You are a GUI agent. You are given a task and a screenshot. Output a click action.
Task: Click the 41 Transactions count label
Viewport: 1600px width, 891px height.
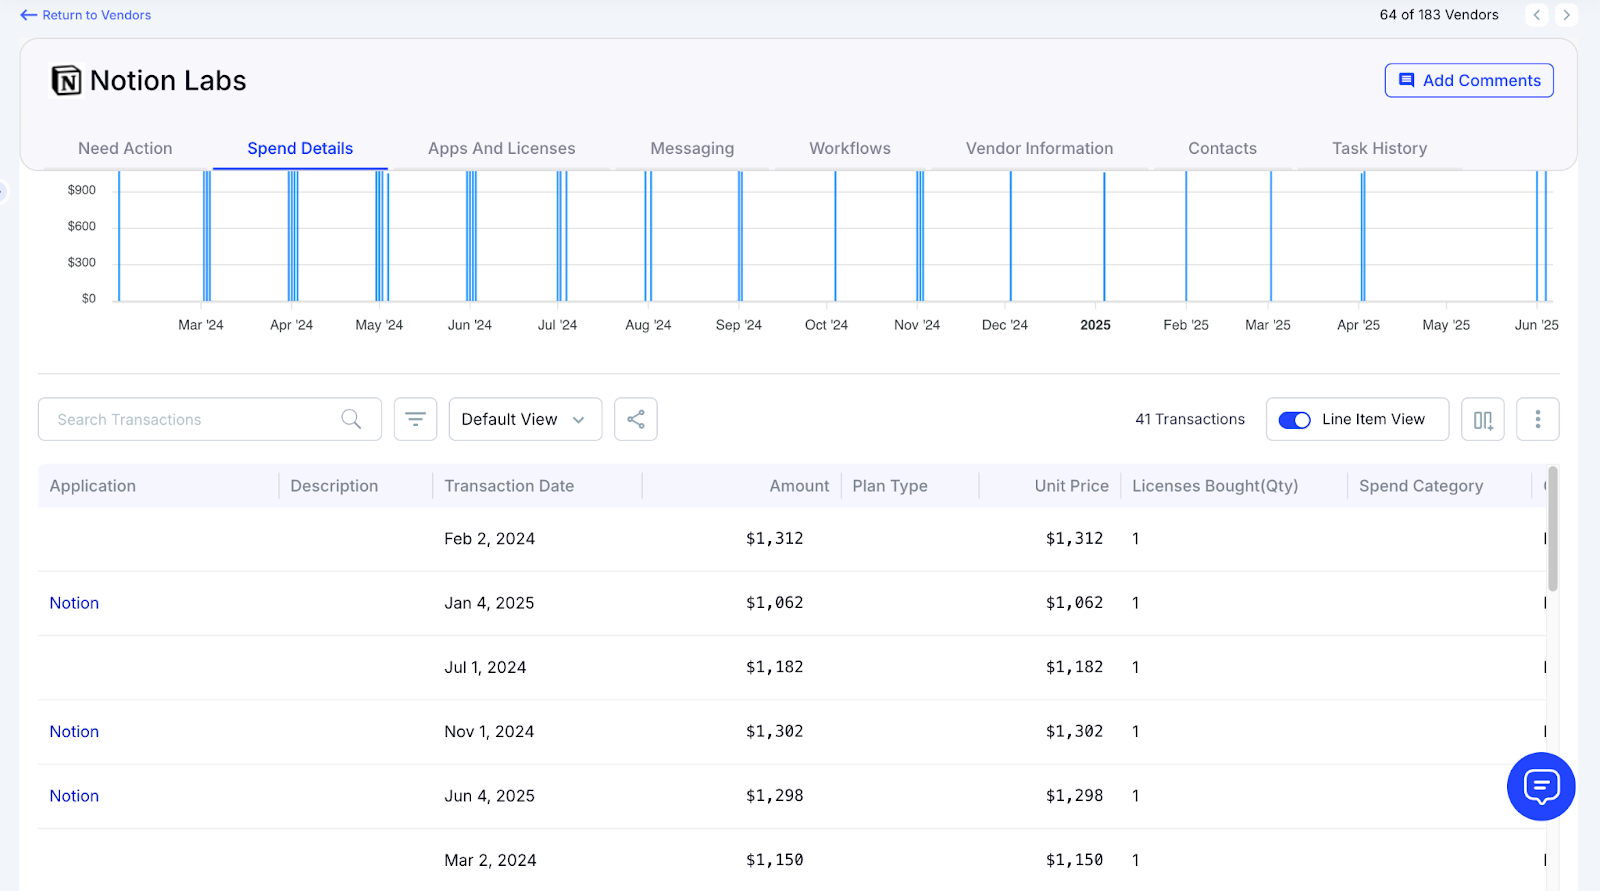coord(1190,419)
